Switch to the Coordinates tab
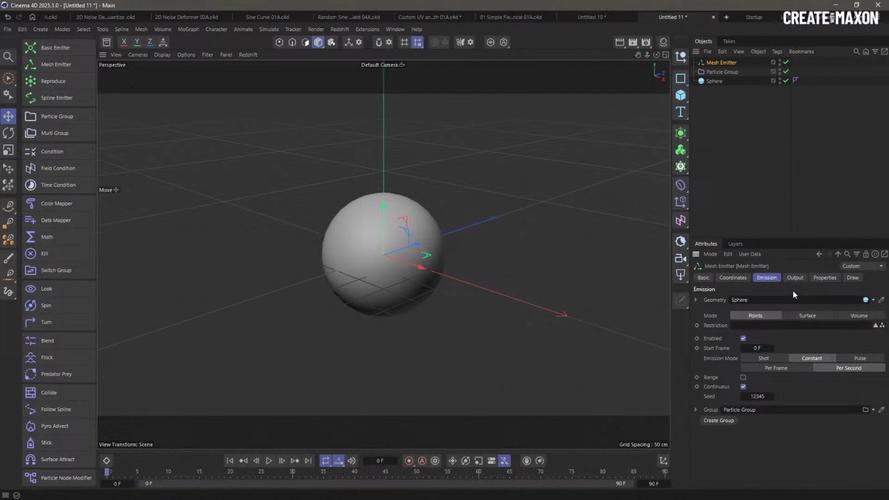 (733, 278)
